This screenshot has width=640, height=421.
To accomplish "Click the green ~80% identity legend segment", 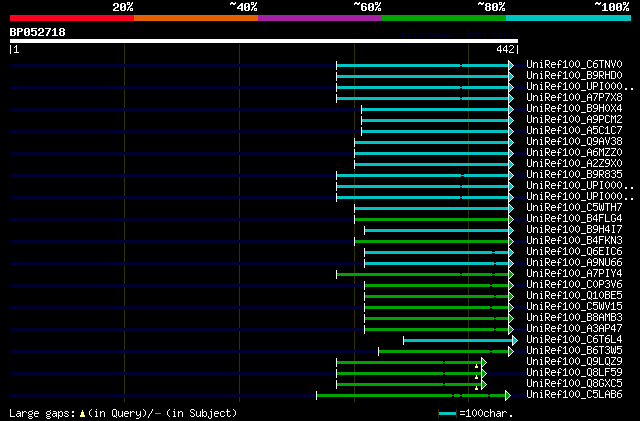I will pyautogui.click(x=444, y=18).
